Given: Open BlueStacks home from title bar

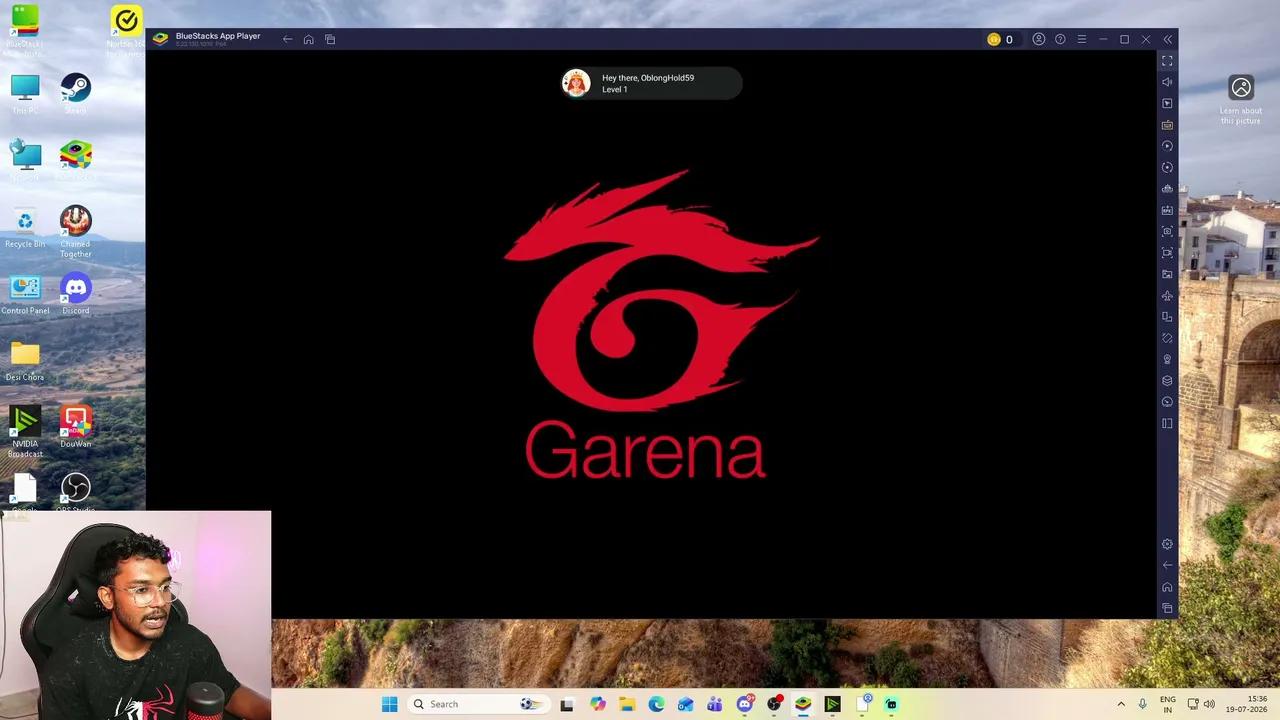Looking at the screenshot, I should [x=308, y=39].
